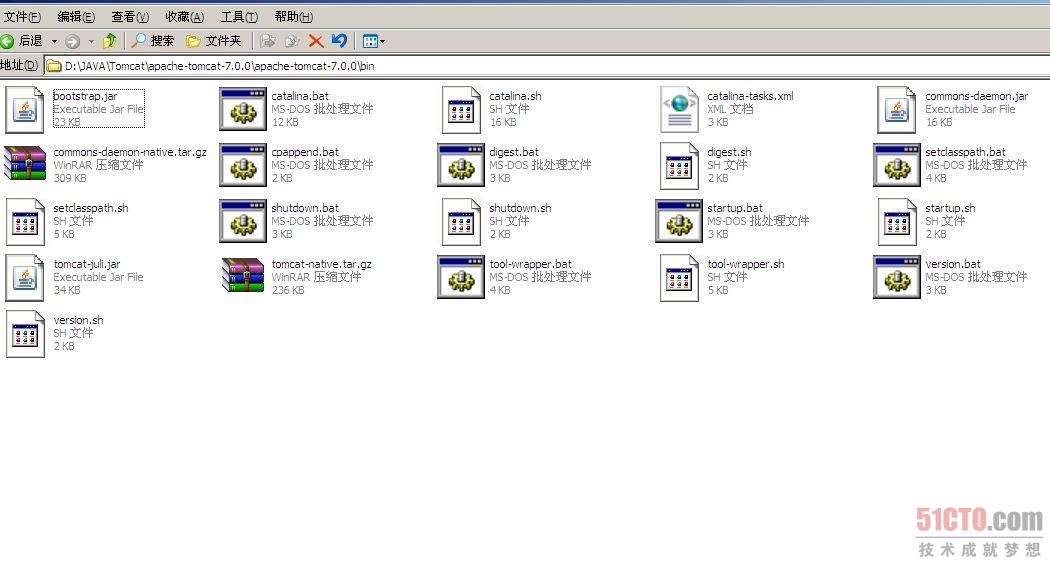Open the 工具(T) menu
The width and height of the screenshot is (1050, 566).
coord(238,17)
